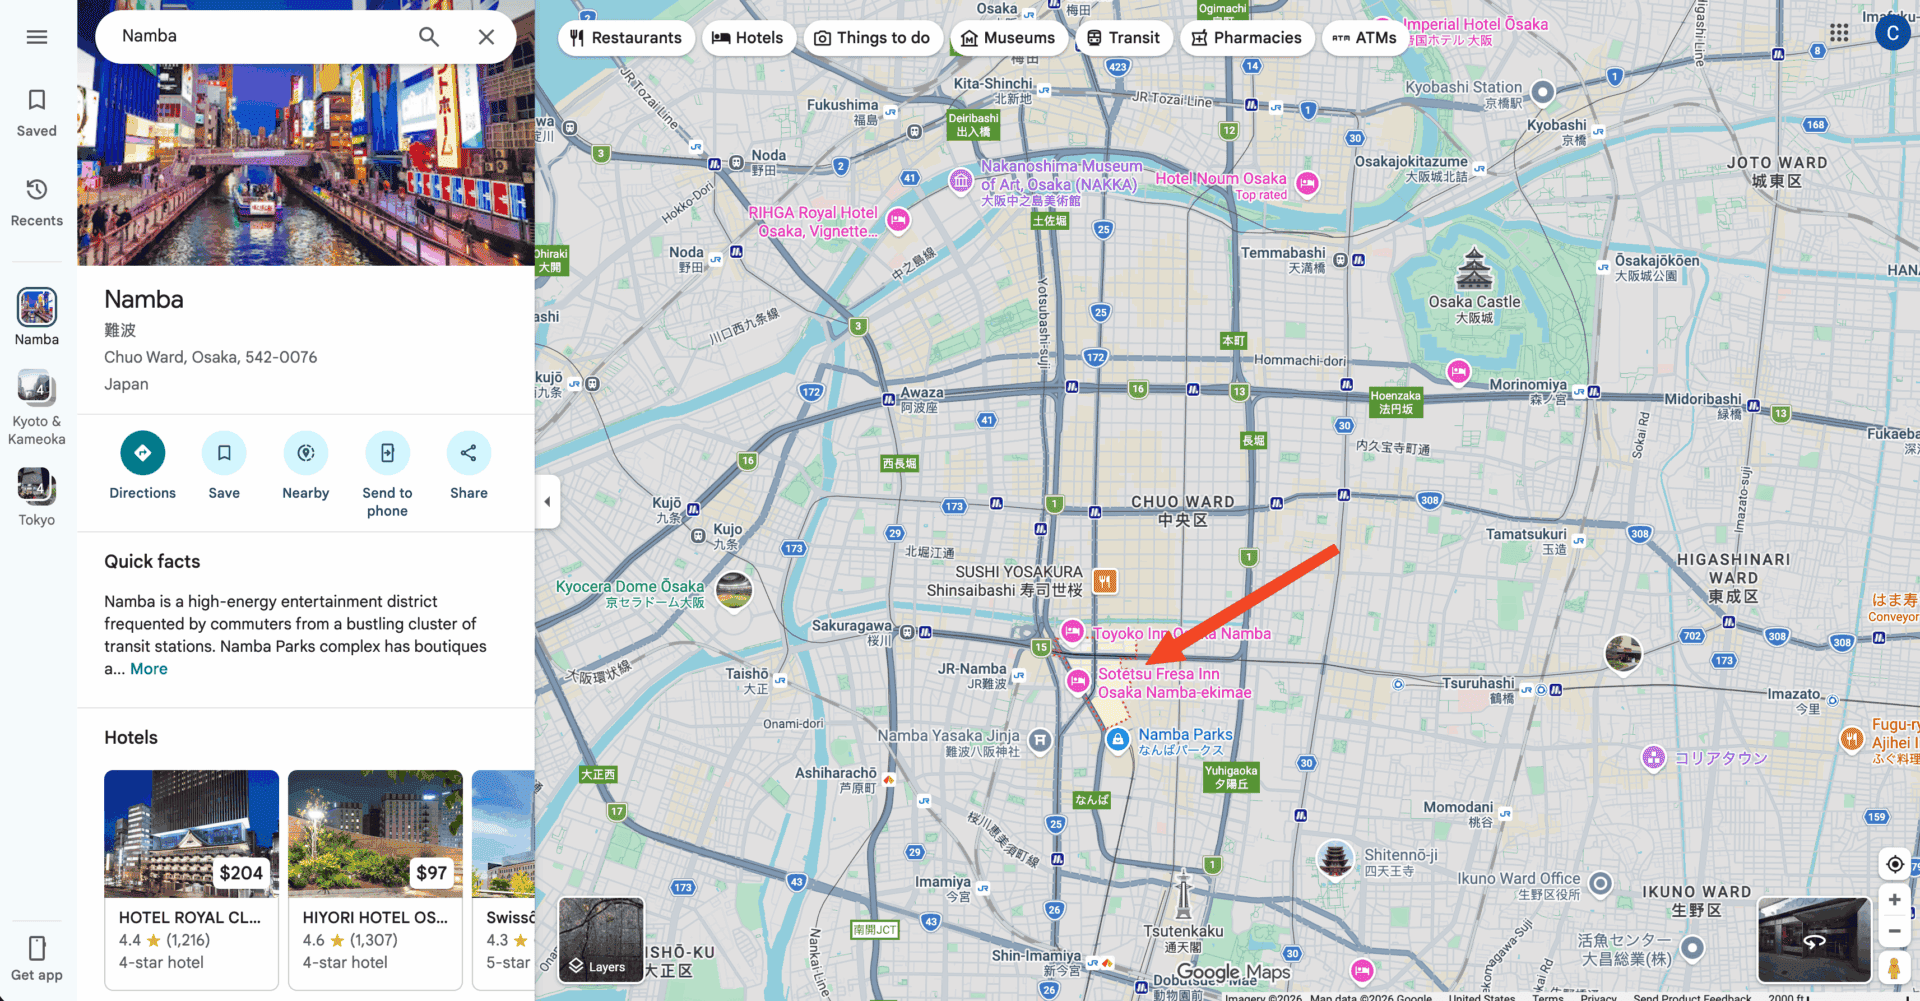Open the hamburger main menu
The height and width of the screenshot is (1001, 1920).
pos(37,37)
